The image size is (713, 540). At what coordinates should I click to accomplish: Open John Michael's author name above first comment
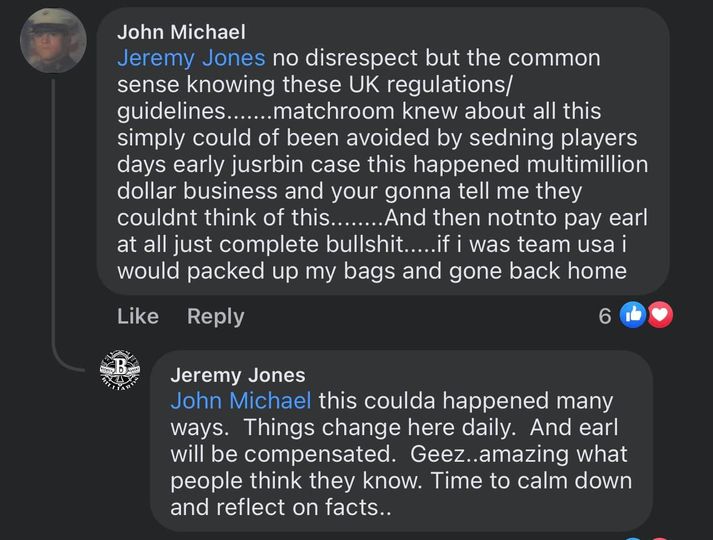(x=180, y=32)
